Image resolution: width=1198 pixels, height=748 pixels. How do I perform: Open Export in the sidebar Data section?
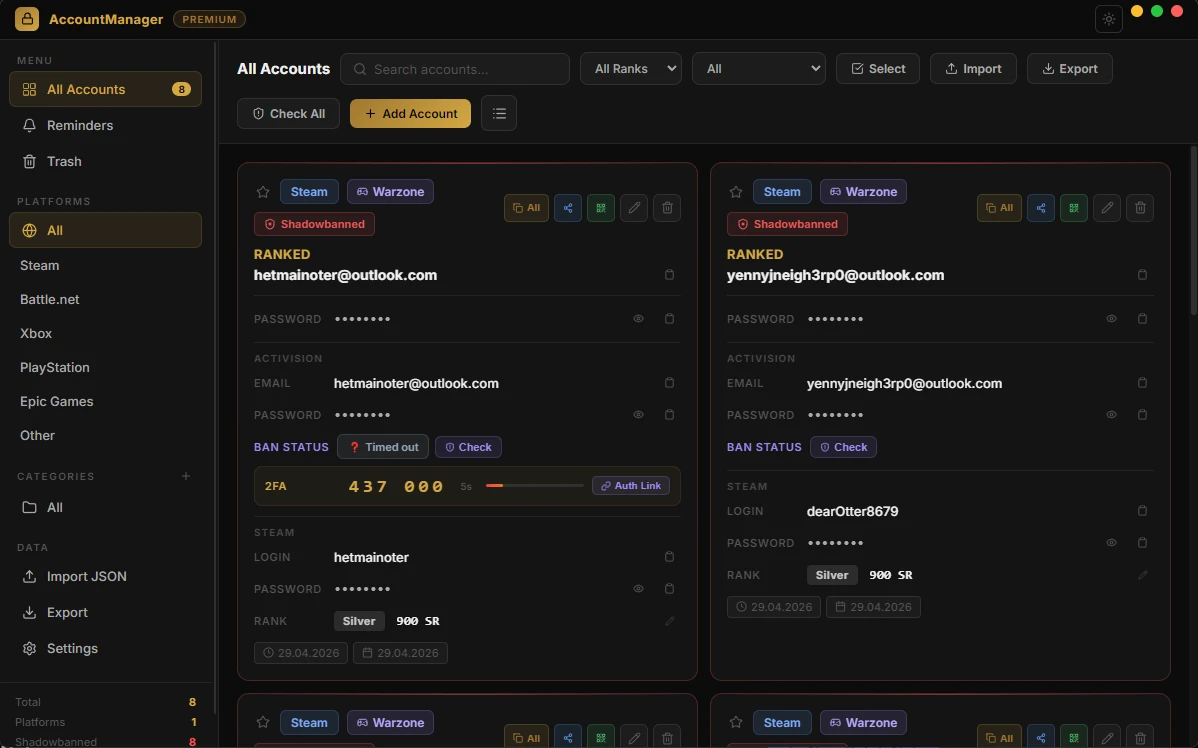[105, 612]
